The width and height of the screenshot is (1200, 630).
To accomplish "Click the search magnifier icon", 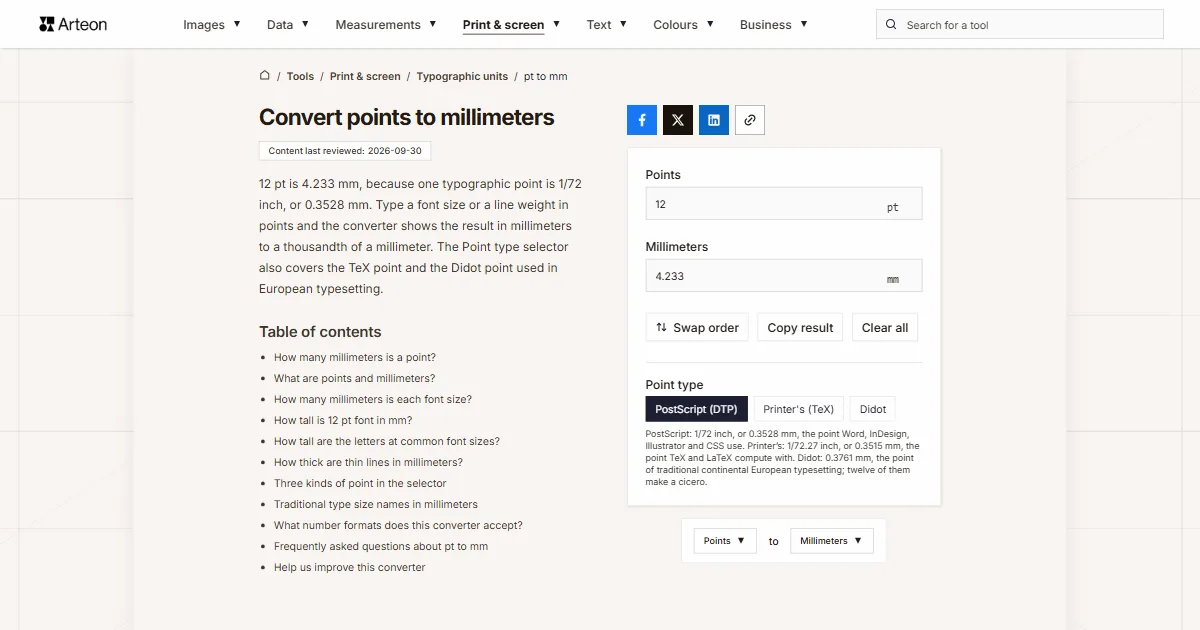I will [x=892, y=25].
